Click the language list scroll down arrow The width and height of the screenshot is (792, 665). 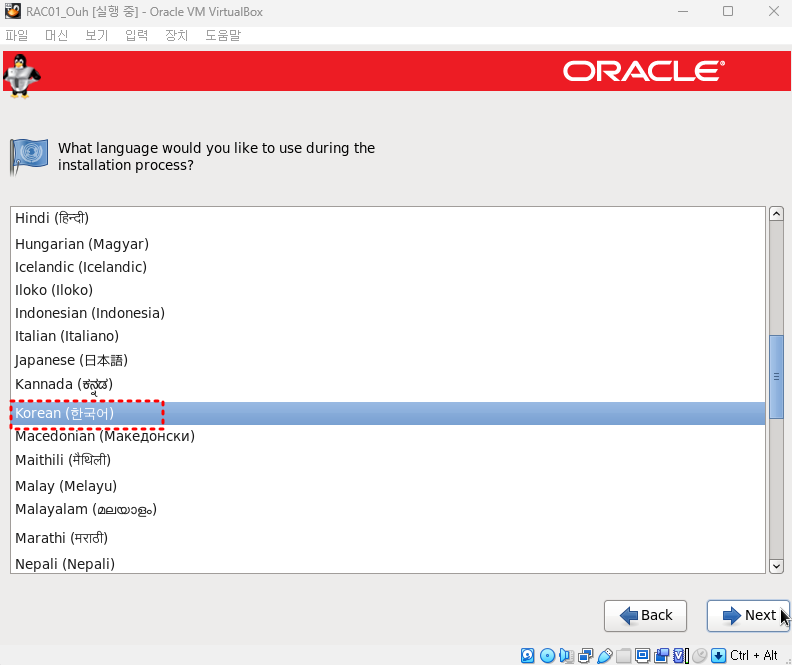click(776, 566)
